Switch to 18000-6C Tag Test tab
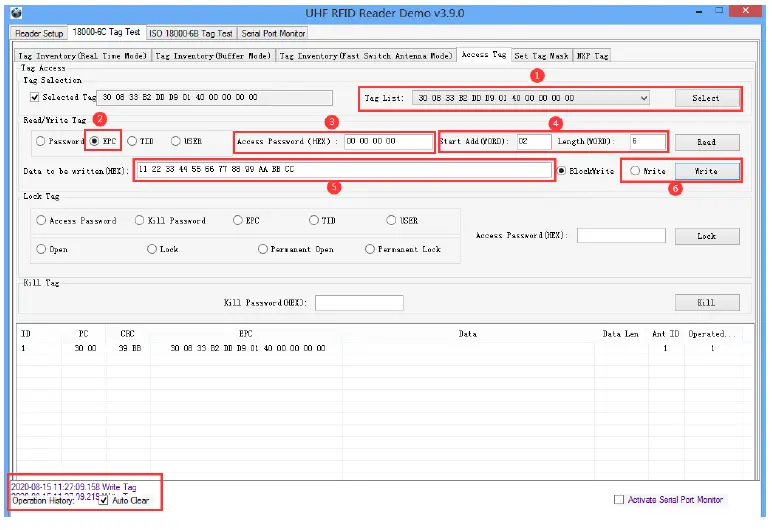This screenshot has height=530, width=772. 106,32
